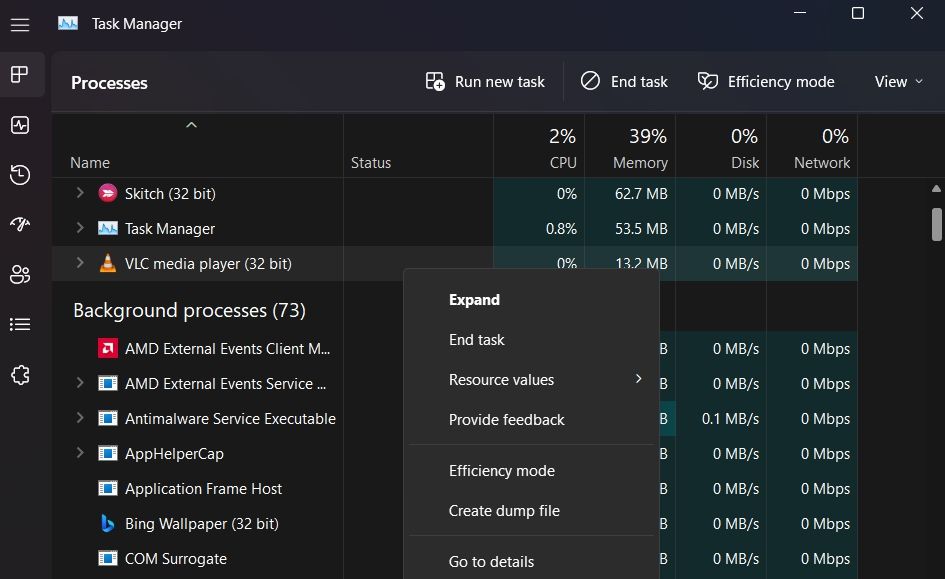Click the process list scrollbar thumb
The width and height of the screenshot is (945, 579).
(936, 224)
